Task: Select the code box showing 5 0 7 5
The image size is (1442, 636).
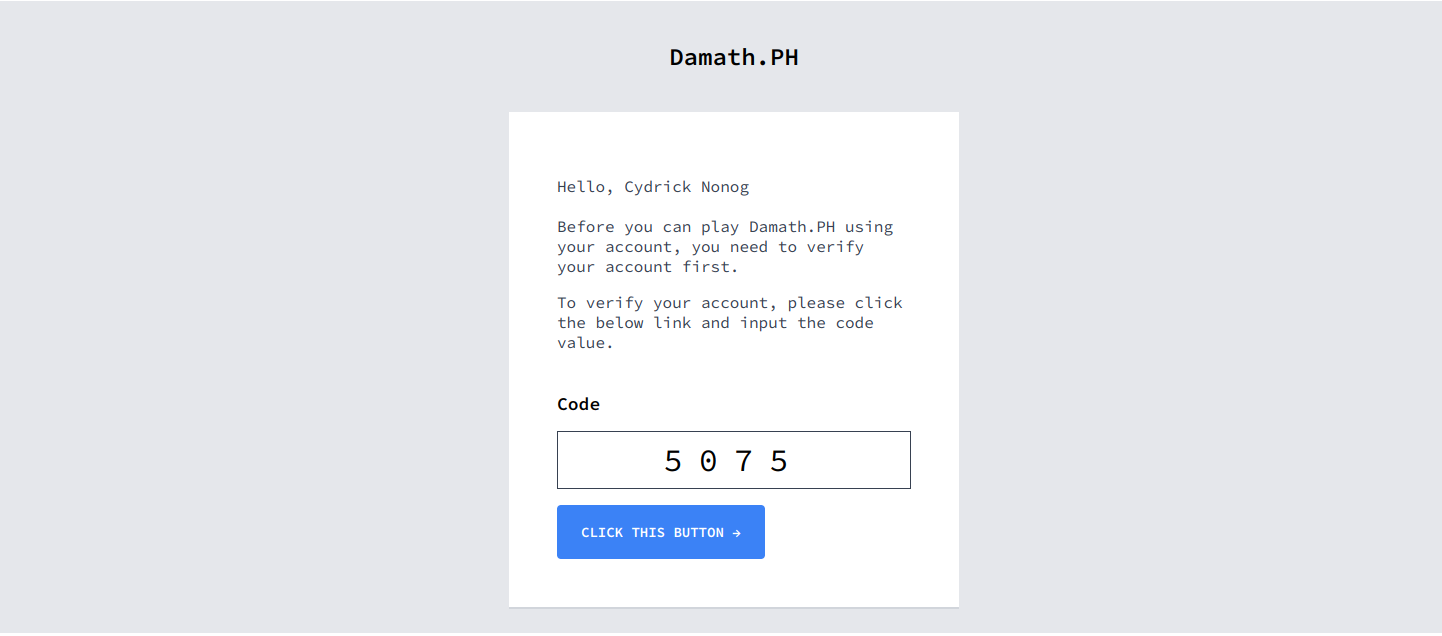Action: [733, 460]
